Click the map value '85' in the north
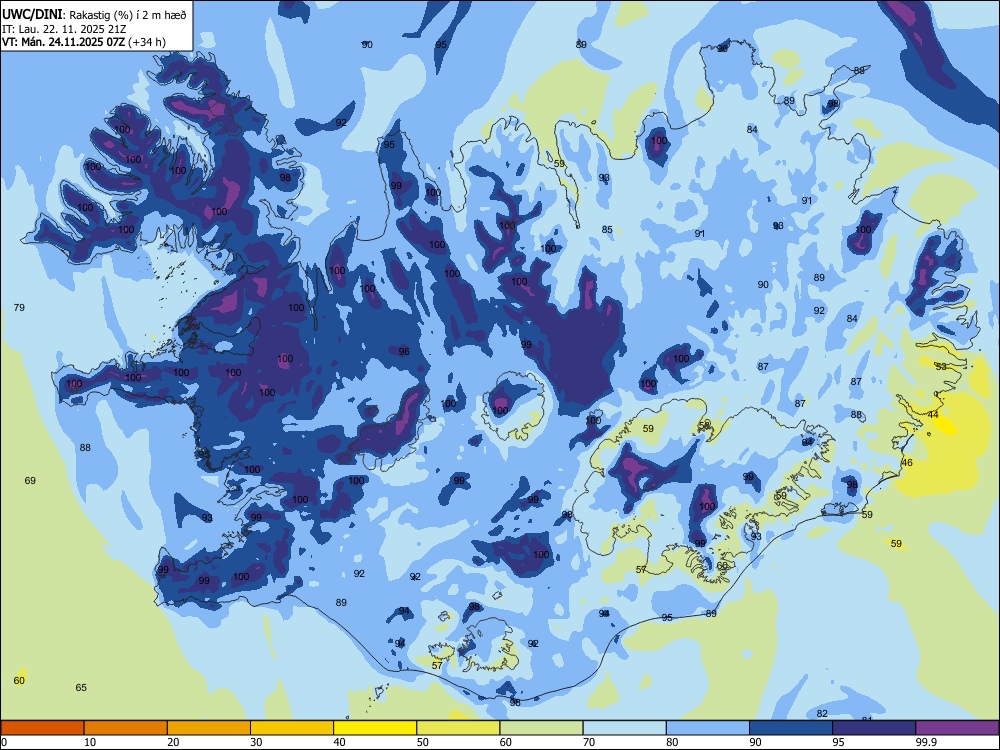The height and width of the screenshot is (750, 1000). [607, 230]
